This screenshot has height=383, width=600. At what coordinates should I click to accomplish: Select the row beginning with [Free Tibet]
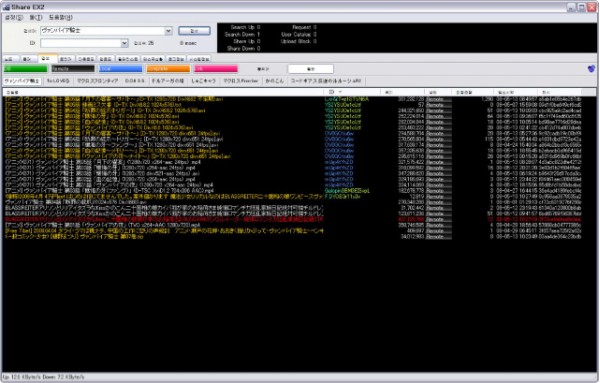pos(293,231)
